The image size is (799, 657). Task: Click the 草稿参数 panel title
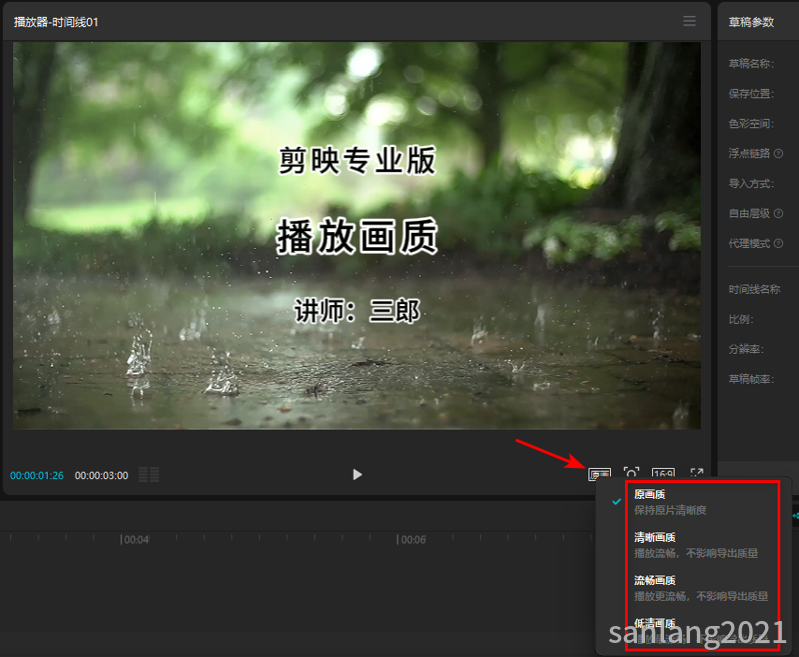click(751, 22)
